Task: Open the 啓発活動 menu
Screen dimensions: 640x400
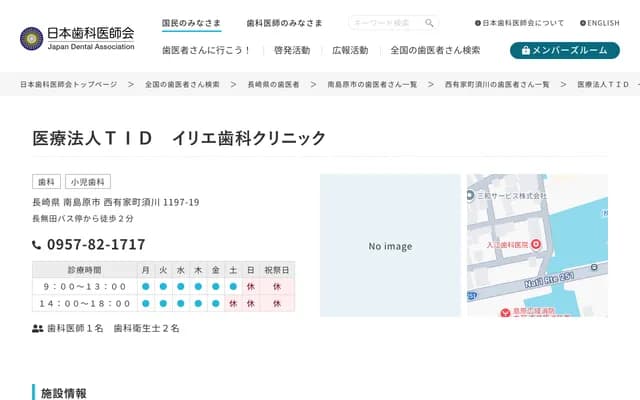Action: pos(292,50)
